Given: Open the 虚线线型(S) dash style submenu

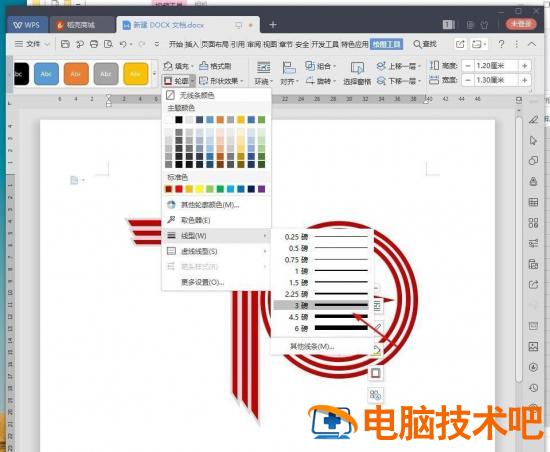Looking at the screenshot, I should [x=216, y=251].
